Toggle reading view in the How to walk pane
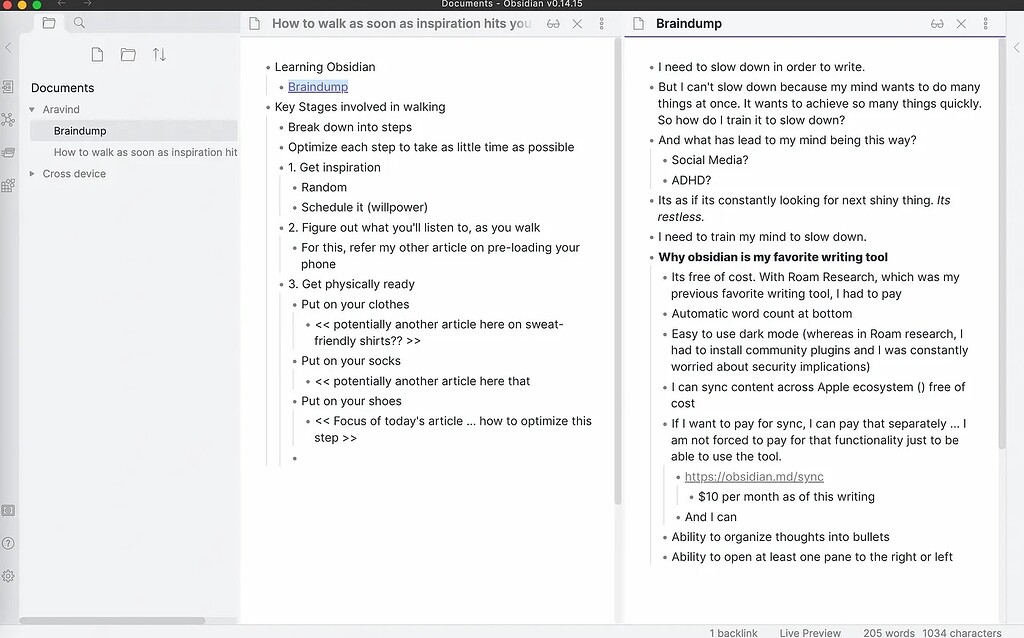 [x=551, y=22]
